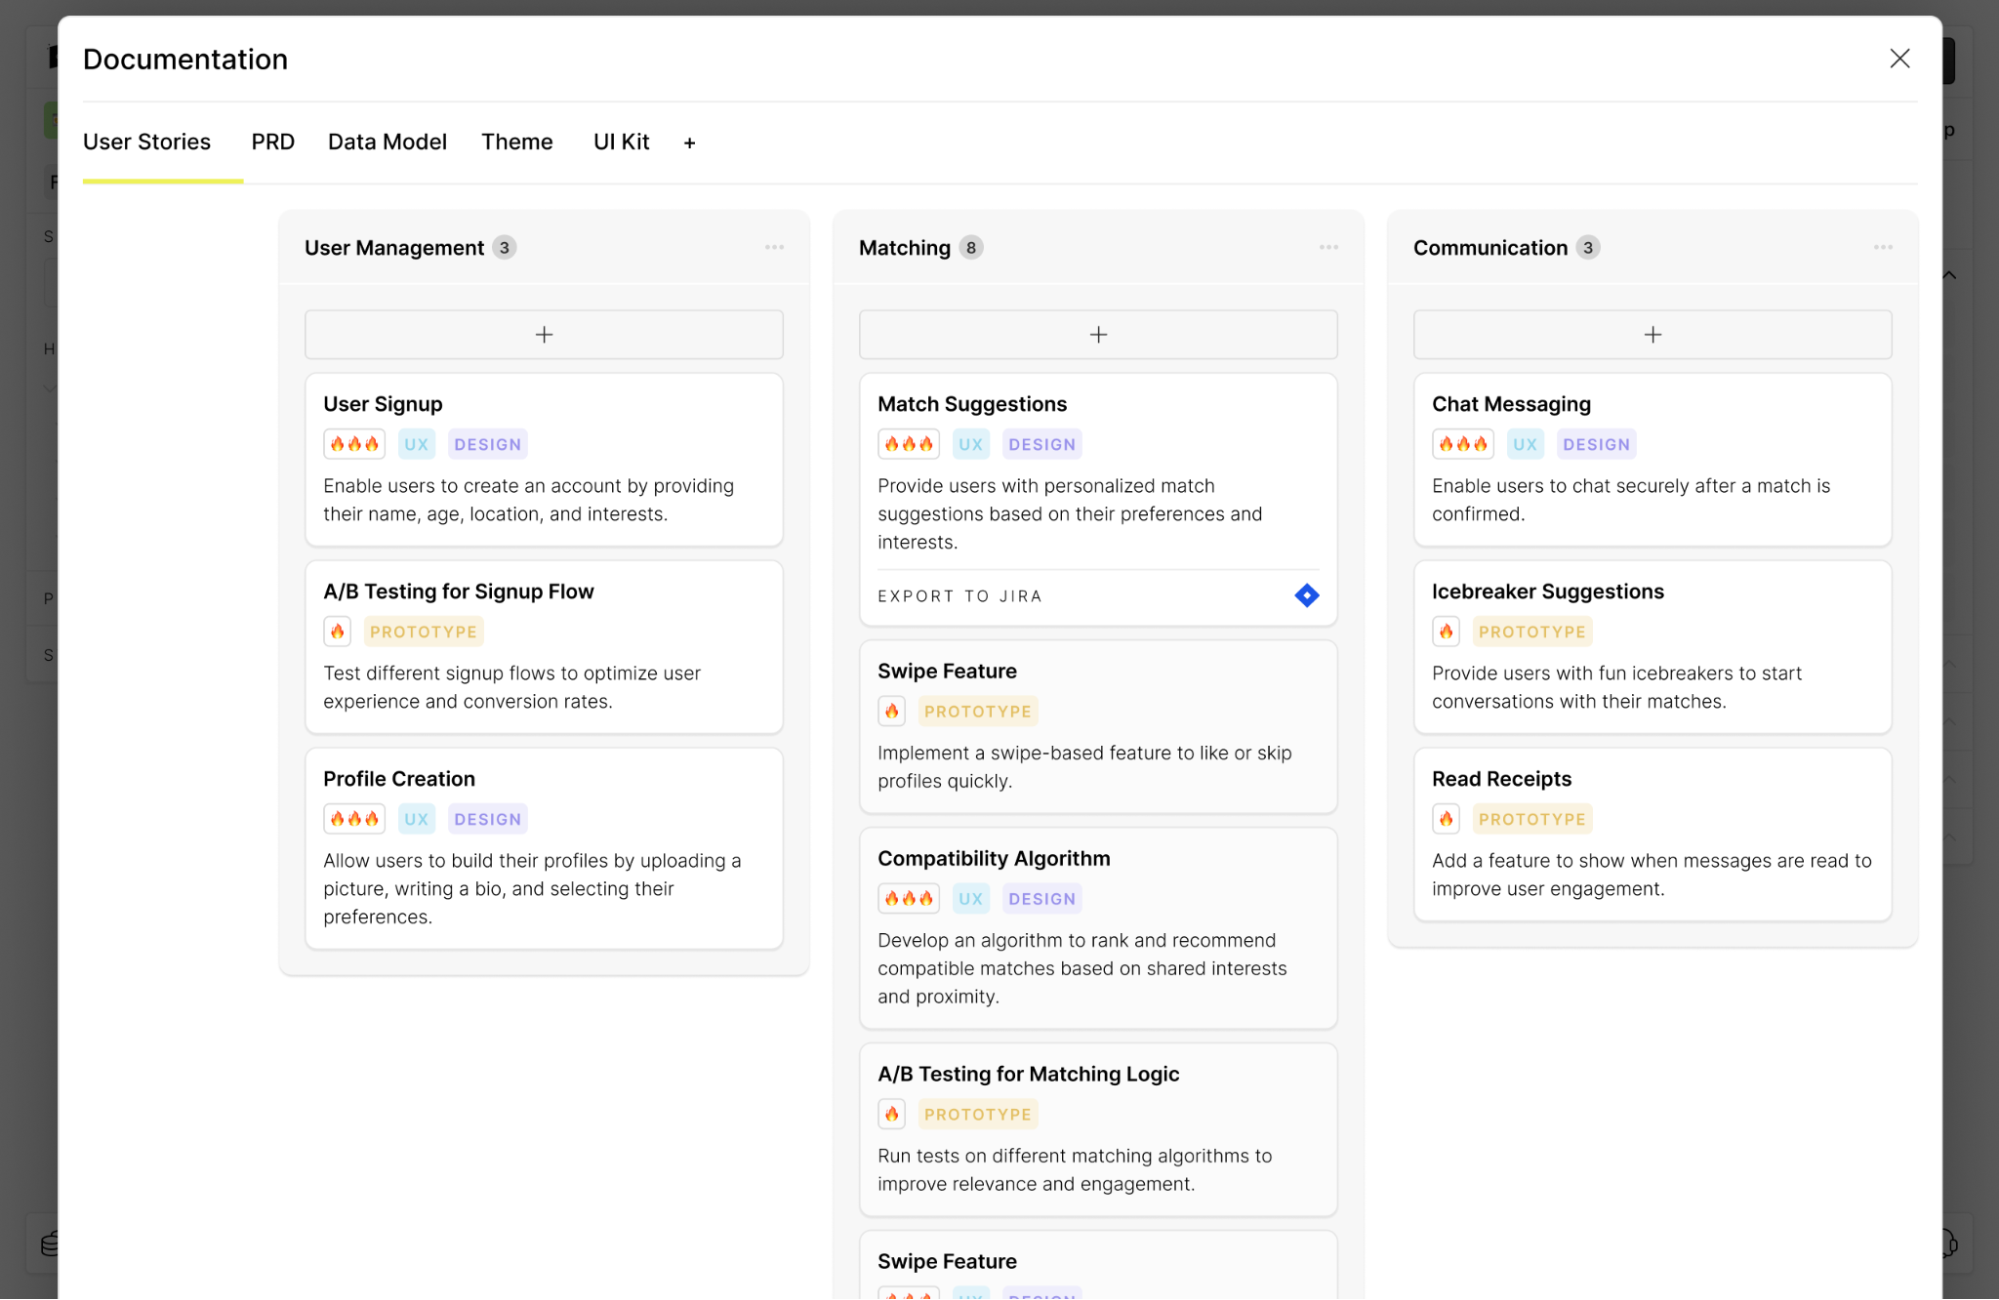Click Export to Jira link
The image size is (1999, 1300).
point(959,596)
